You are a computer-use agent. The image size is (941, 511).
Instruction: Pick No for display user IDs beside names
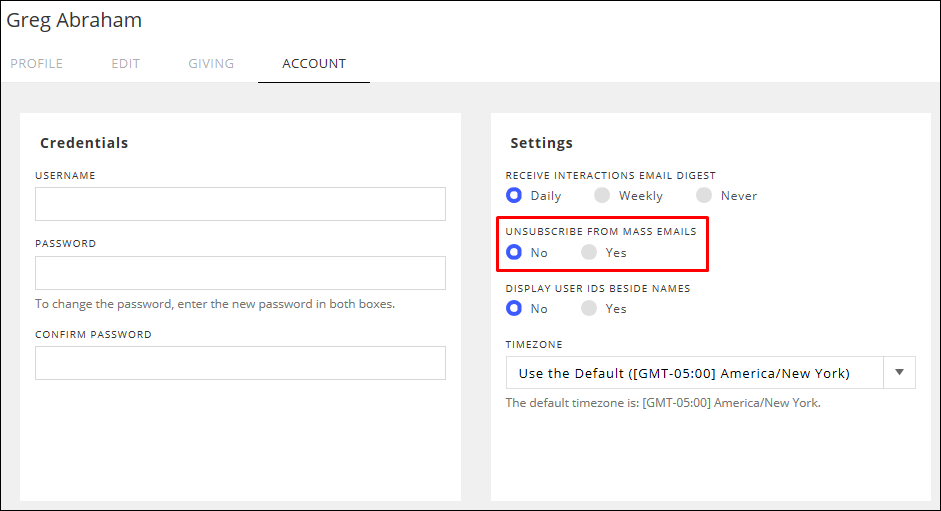click(x=515, y=309)
